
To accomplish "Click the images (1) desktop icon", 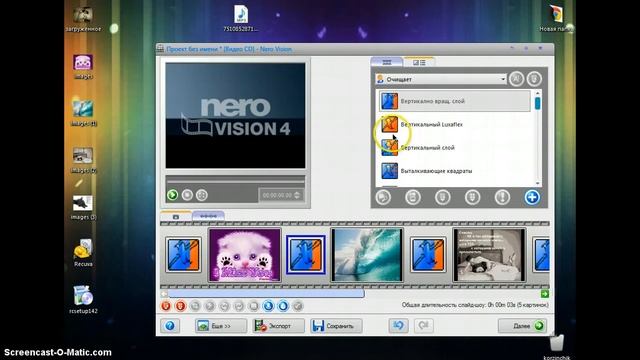I will point(83,113).
